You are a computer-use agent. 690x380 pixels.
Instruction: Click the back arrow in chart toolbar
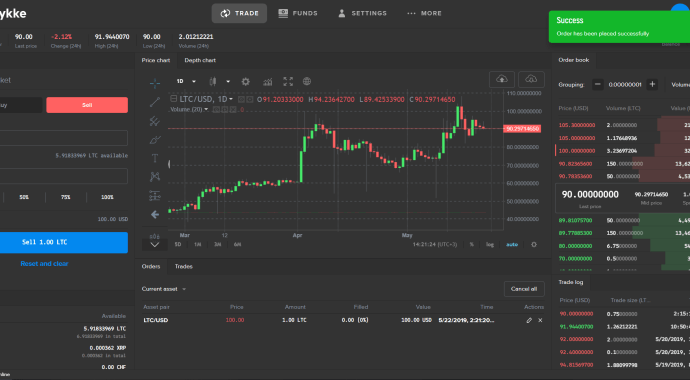click(x=155, y=215)
